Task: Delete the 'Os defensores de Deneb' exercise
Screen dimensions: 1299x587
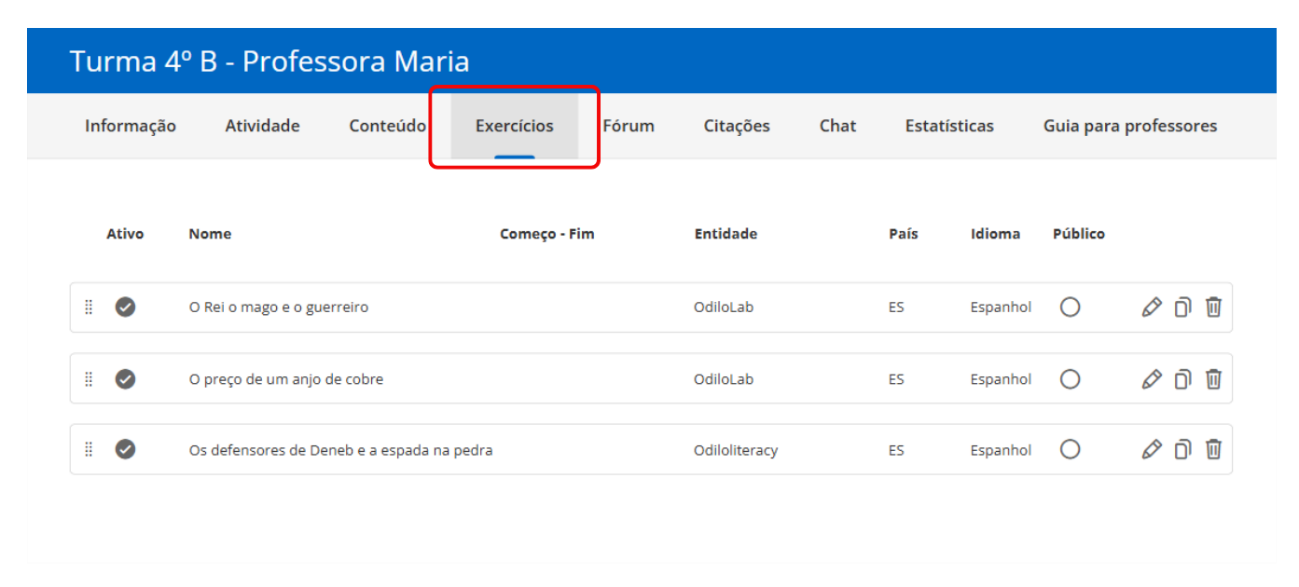Action: tap(1213, 450)
